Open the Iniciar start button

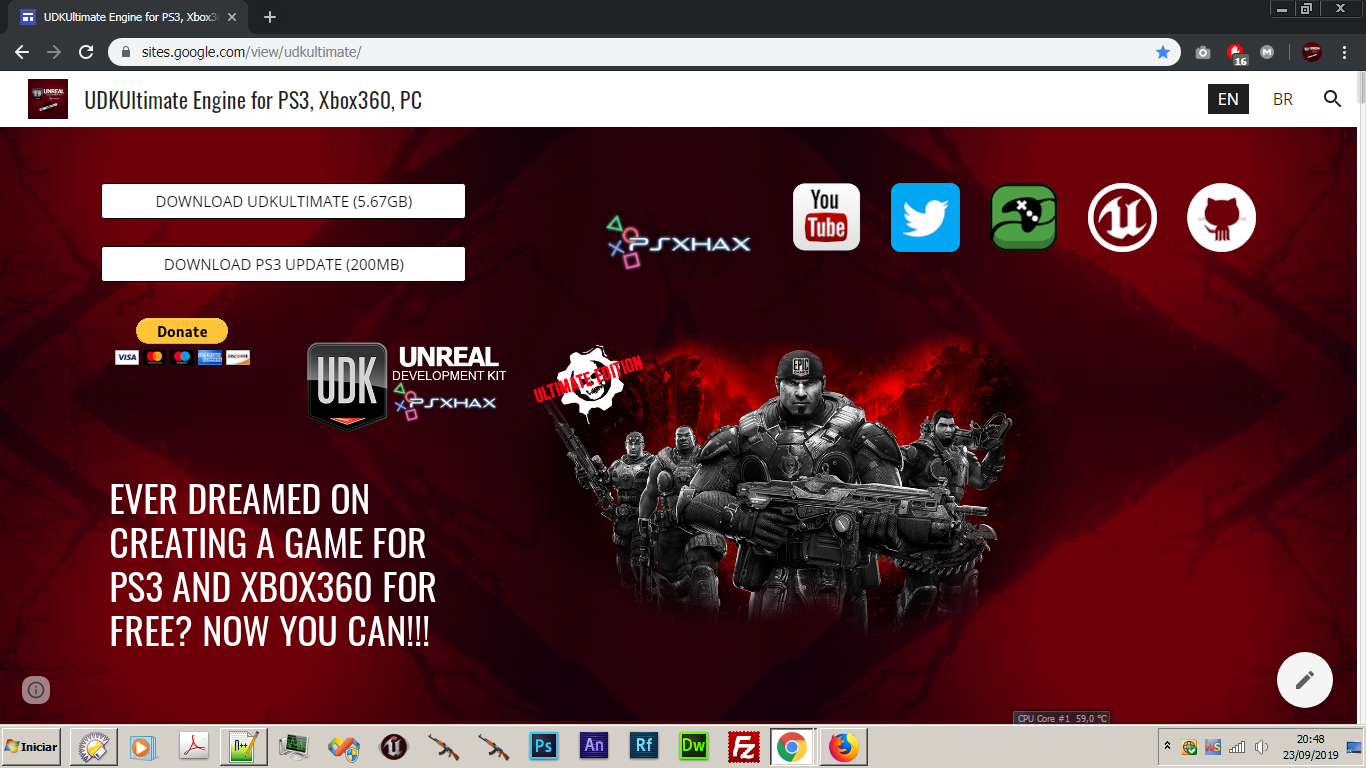[31, 746]
